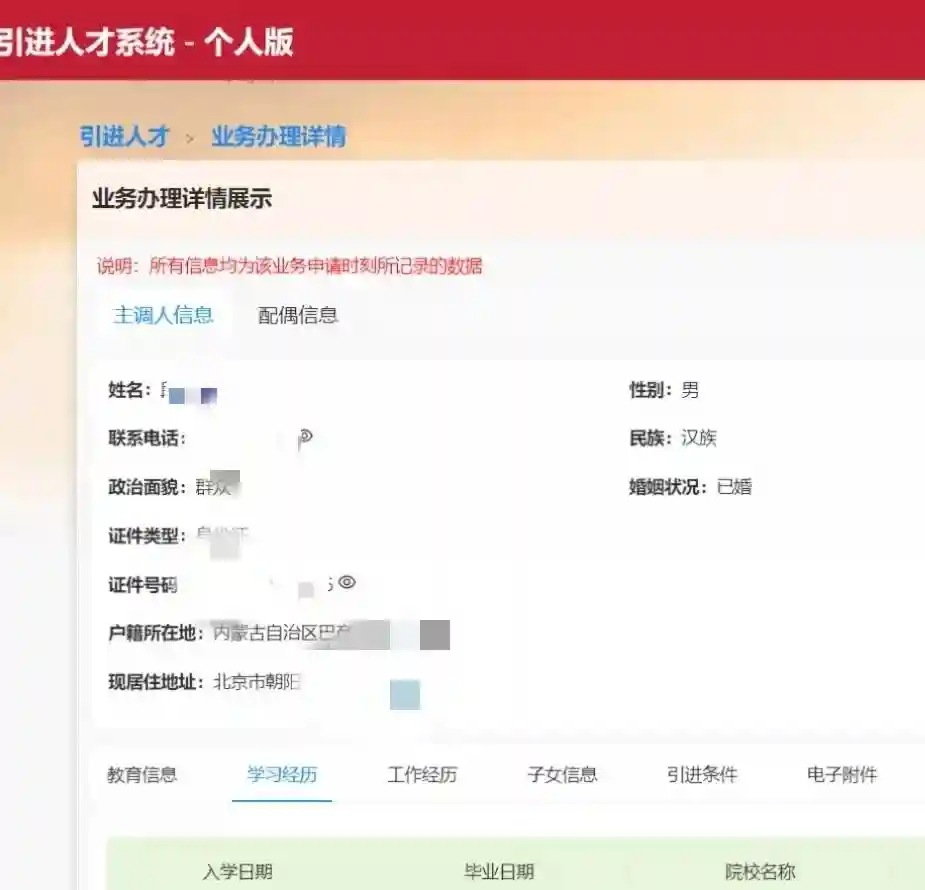Go back to 引进人才 breadcrumb
Screen dimensions: 925x890
[x=125, y=137]
